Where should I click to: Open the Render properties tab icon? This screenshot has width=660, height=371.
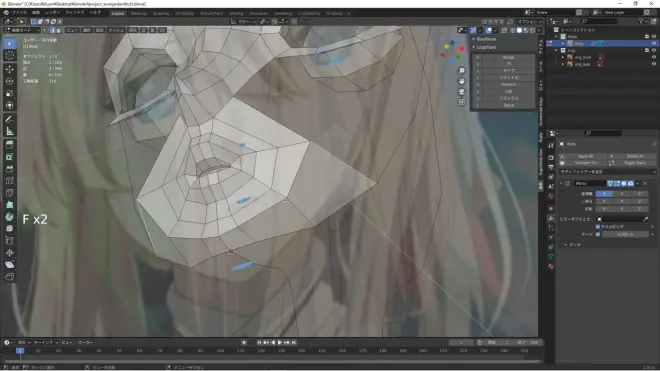(551, 157)
